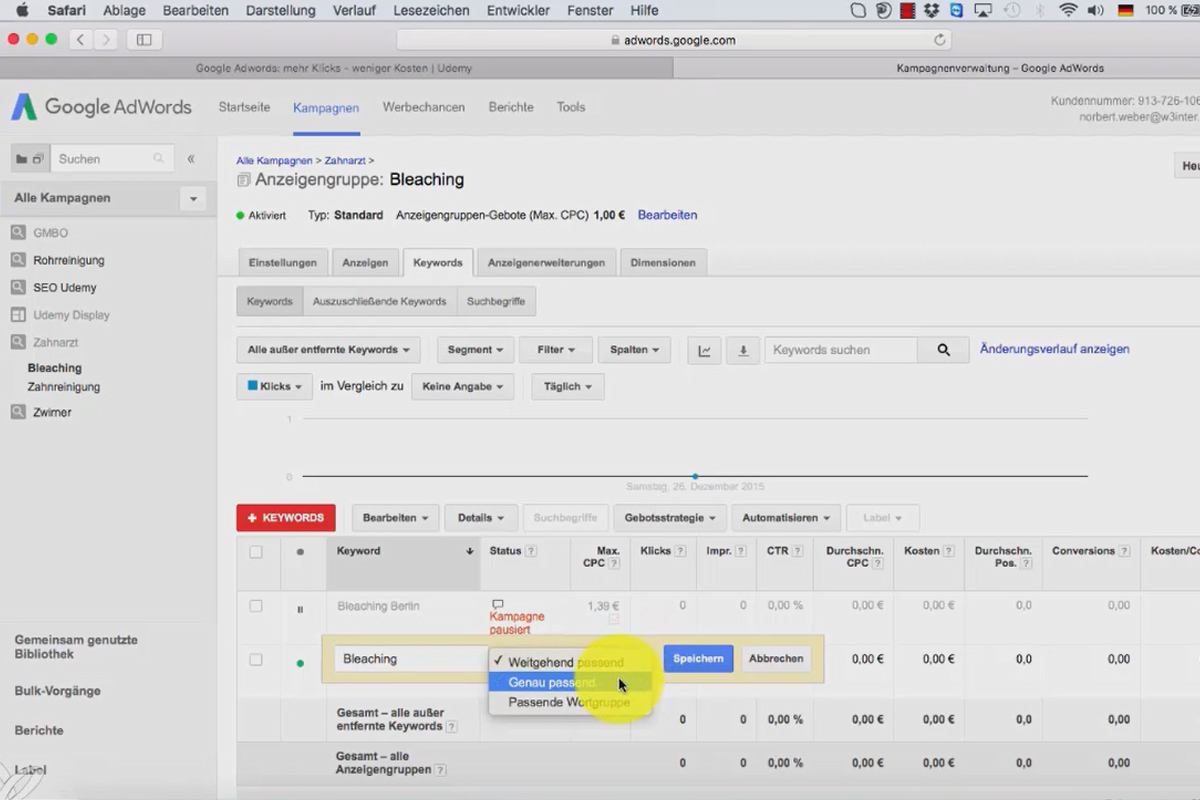Open the Filter dropdown
Screen dimensions: 1200x800
[x=556, y=350]
